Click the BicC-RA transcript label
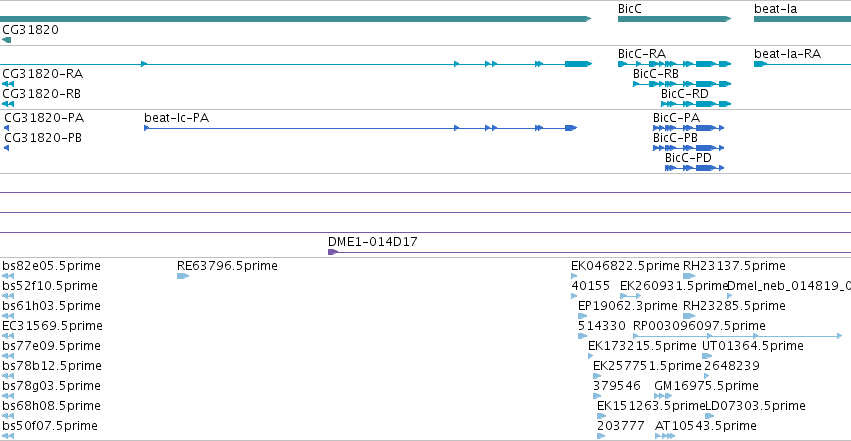851x441 pixels. 642,54
